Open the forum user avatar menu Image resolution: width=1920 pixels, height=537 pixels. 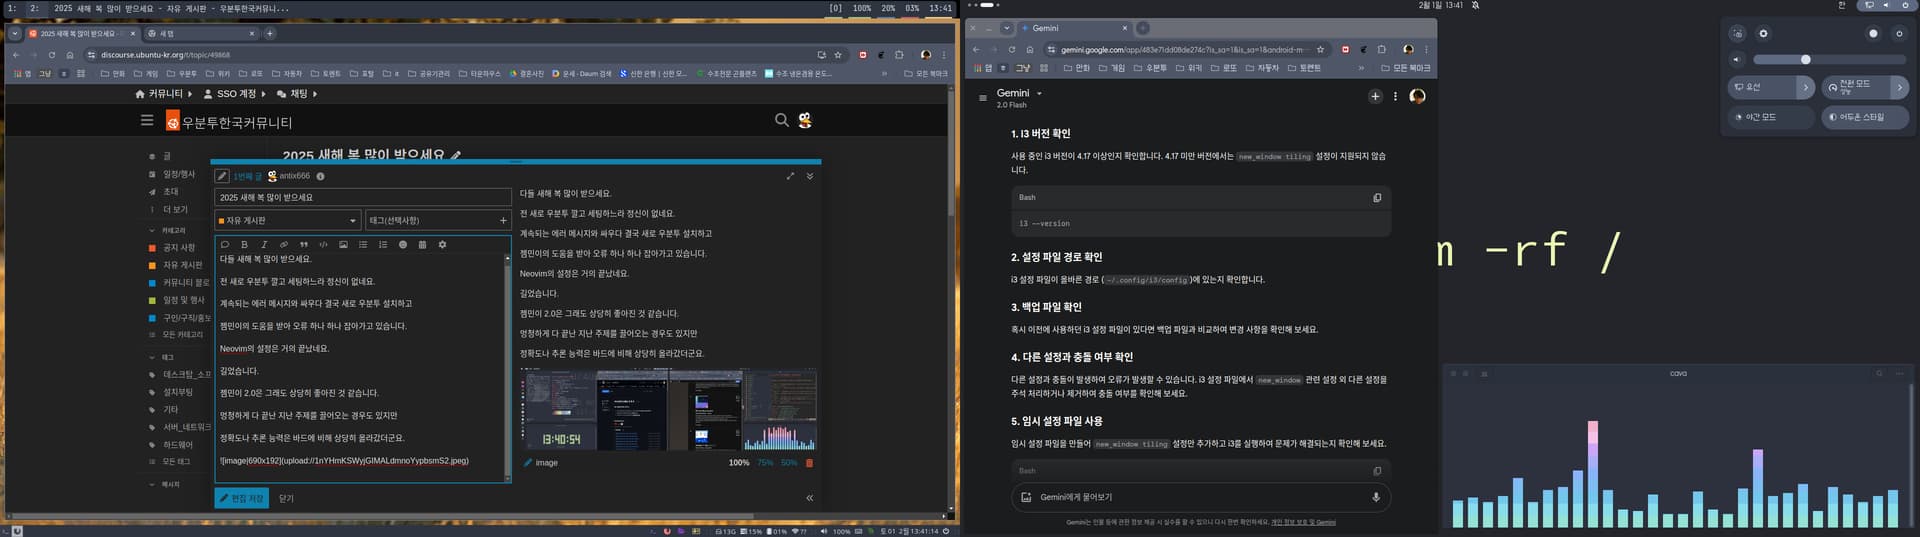pyautogui.click(x=805, y=120)
